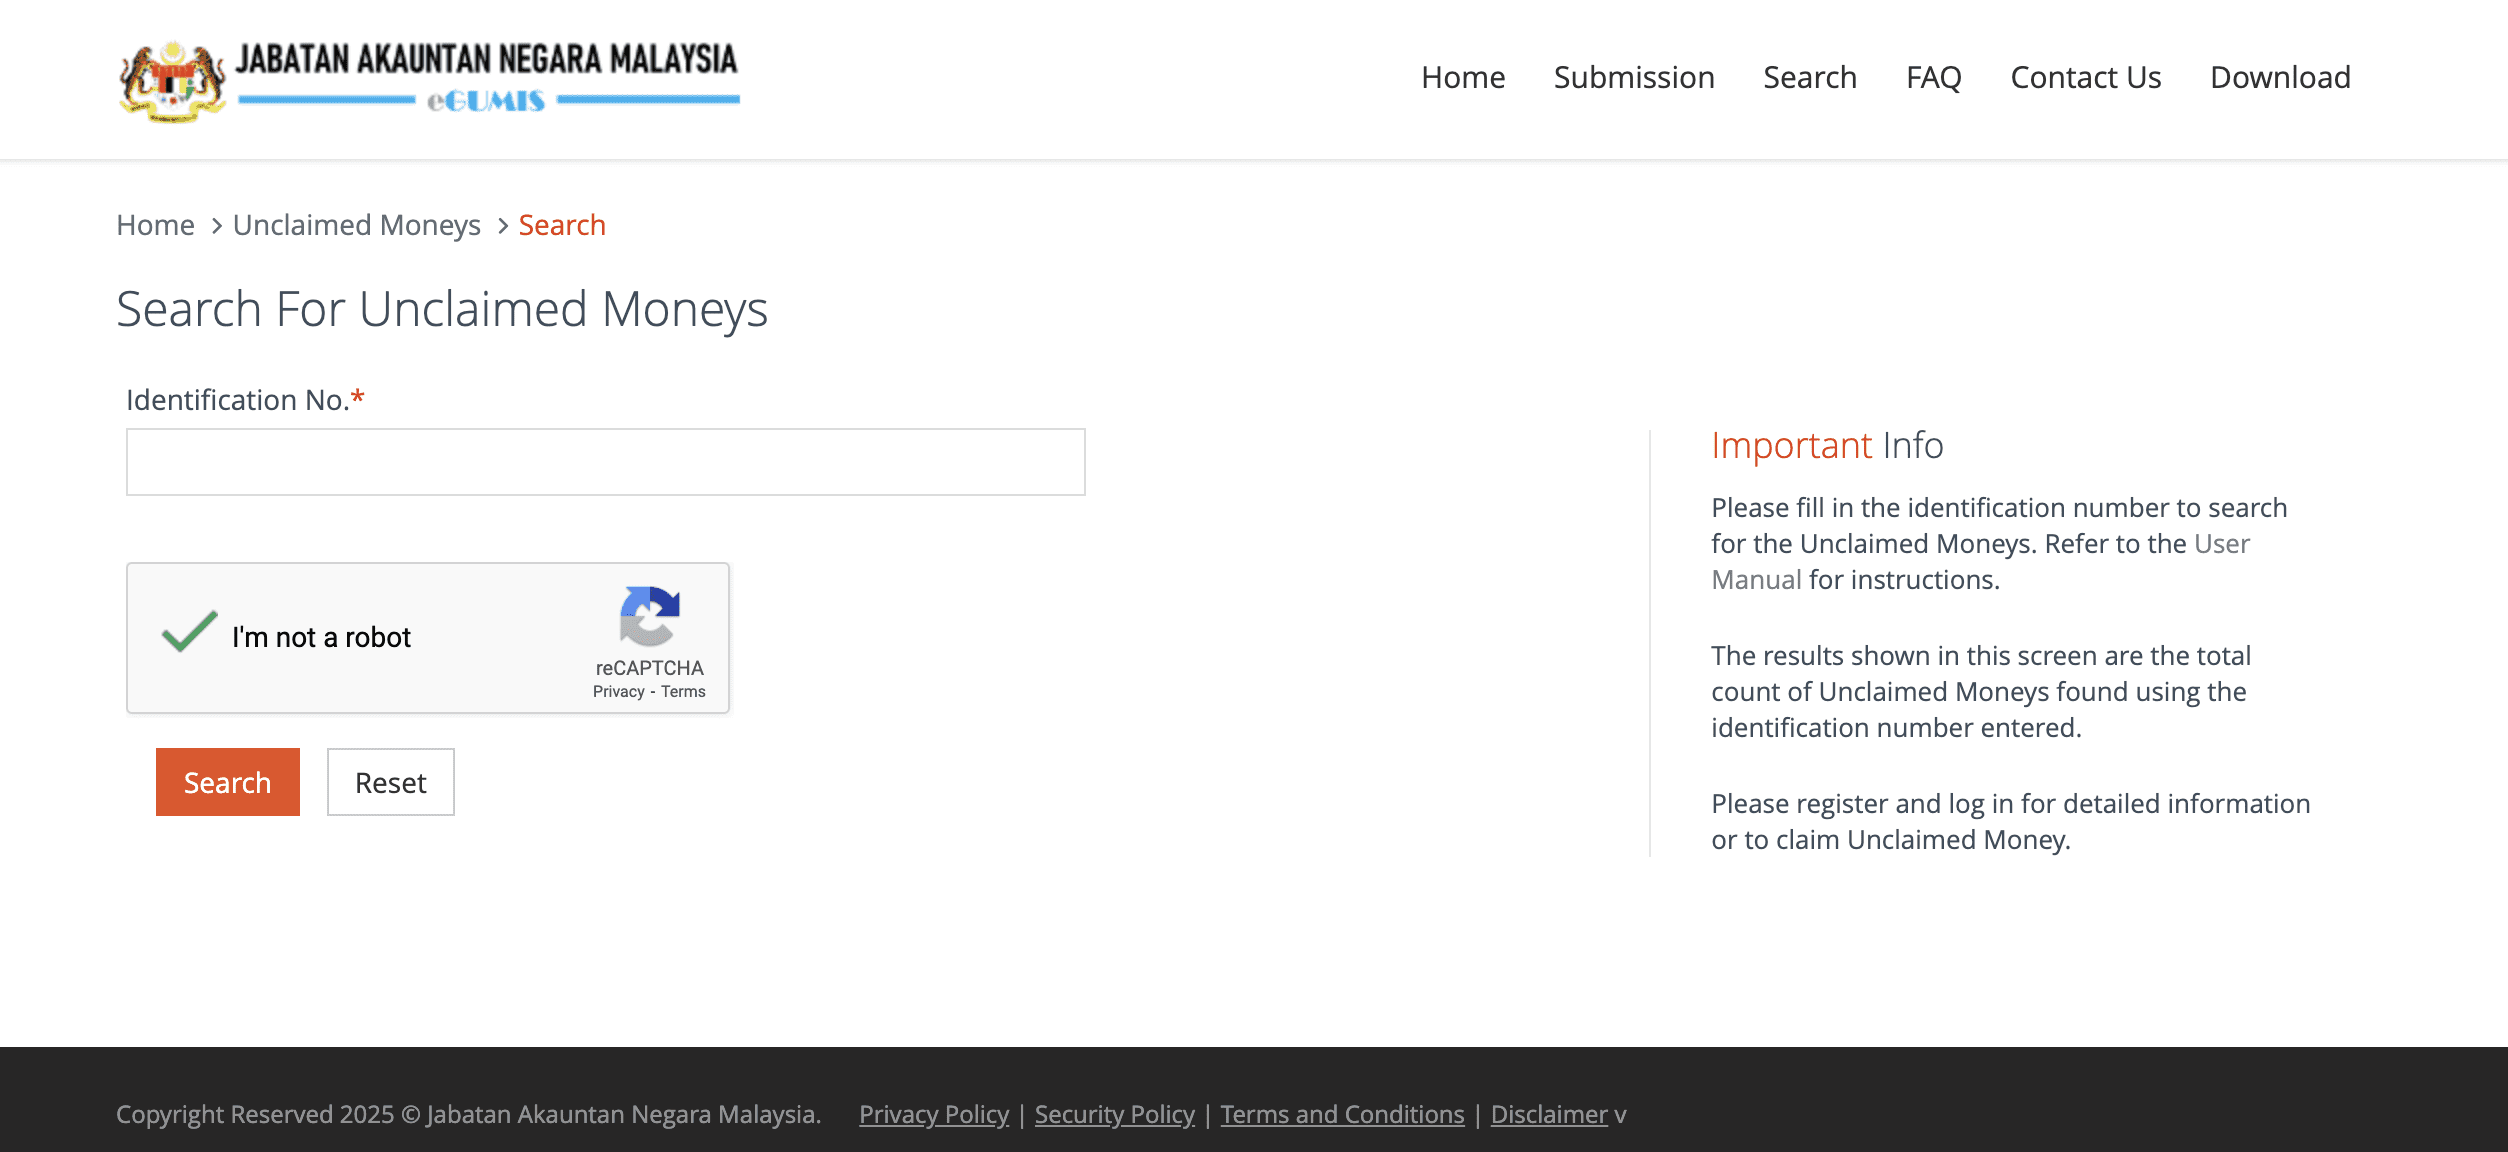
Task: Click the reCAPTCHA logo icon
Action: [x=649, y=615]
